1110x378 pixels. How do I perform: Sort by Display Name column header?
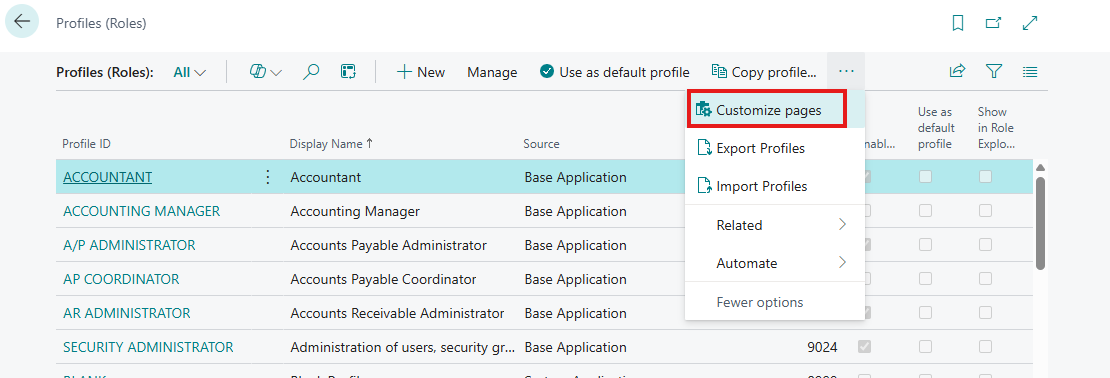(331, 144)
